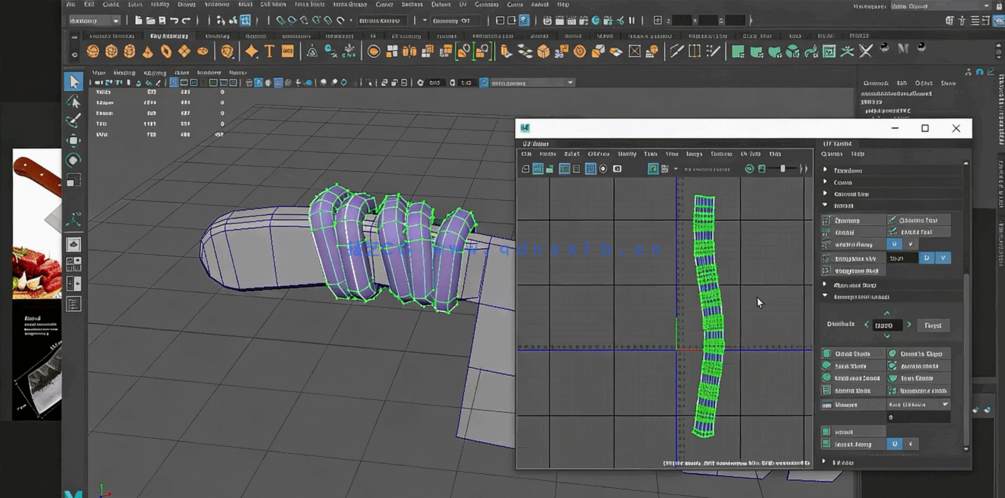Create a polygon cone from the shelf
This screenshot has height=498, width=1005.
click(147, 51)
